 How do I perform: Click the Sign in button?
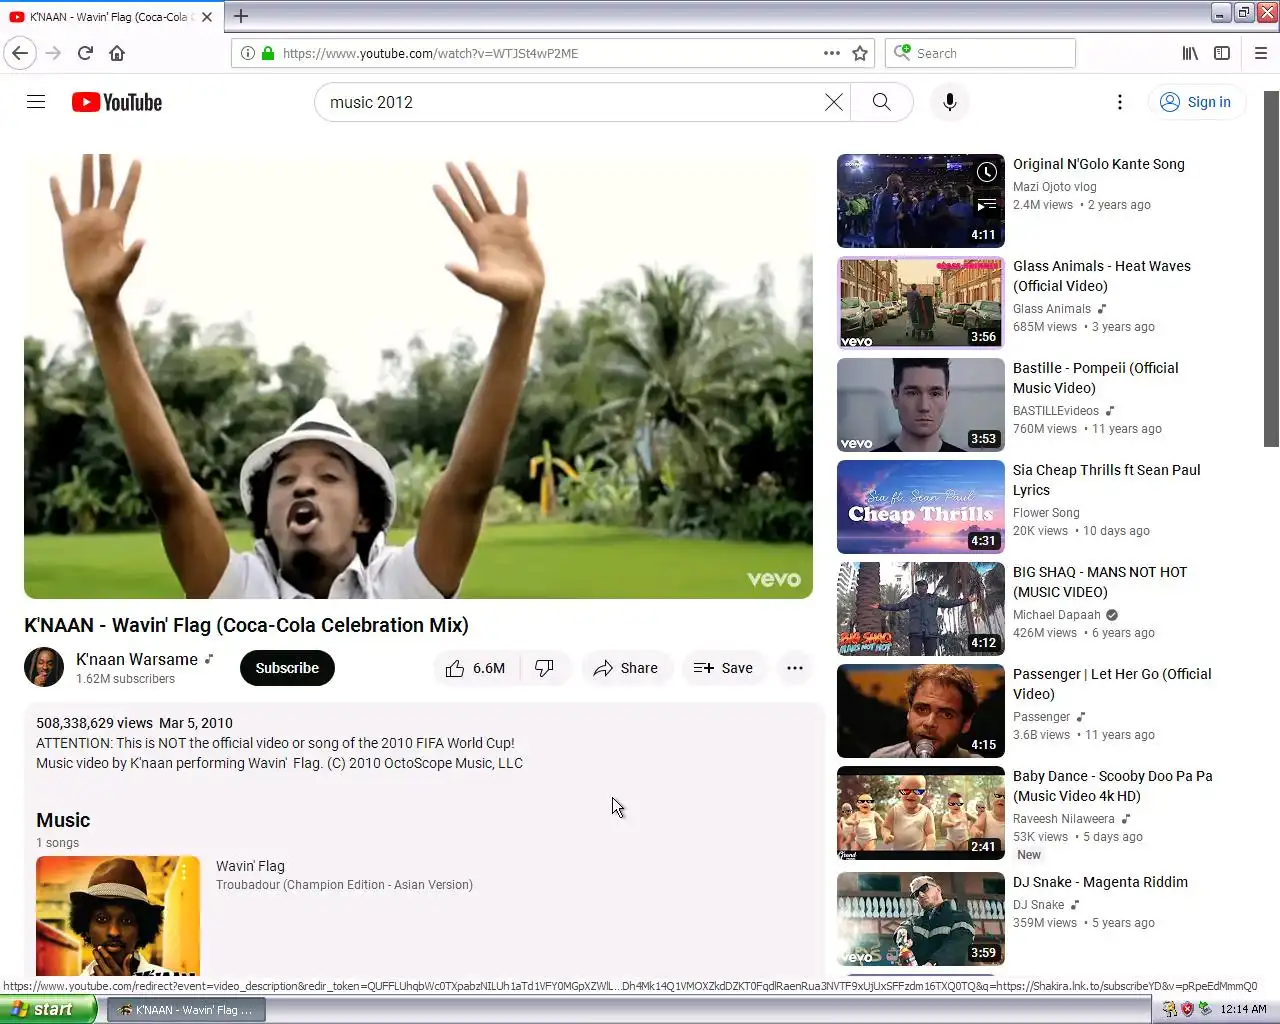[1196, 102]
